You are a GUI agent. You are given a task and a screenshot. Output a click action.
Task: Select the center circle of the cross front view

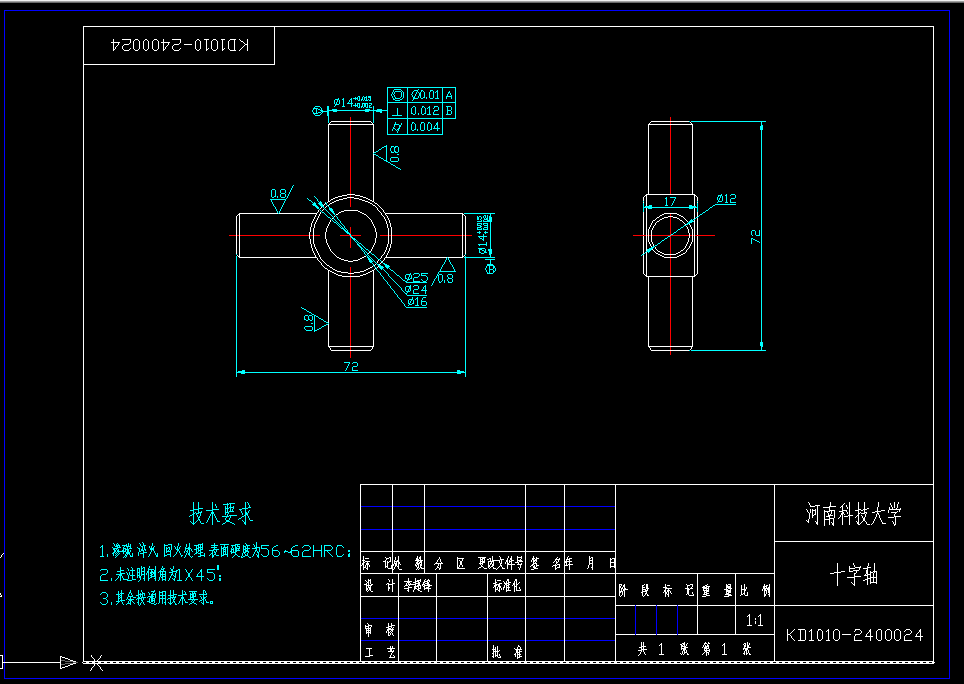(350, 235)
